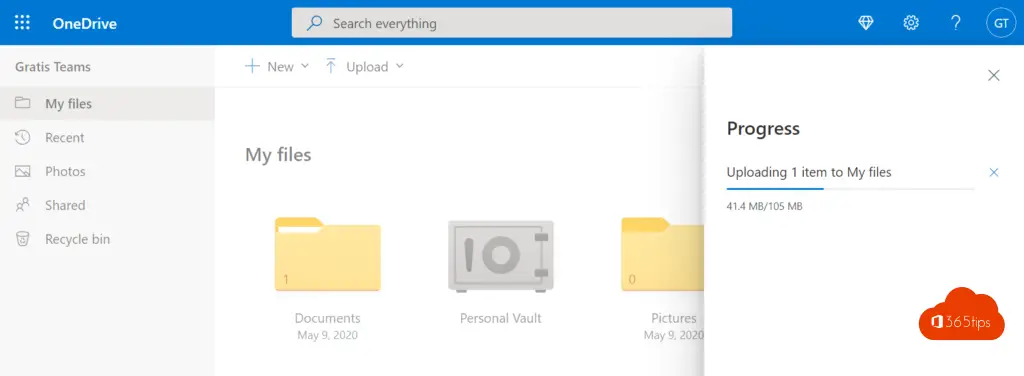Click into the Search everything field
Screen dimensions: 1024x376
point(511,24)
